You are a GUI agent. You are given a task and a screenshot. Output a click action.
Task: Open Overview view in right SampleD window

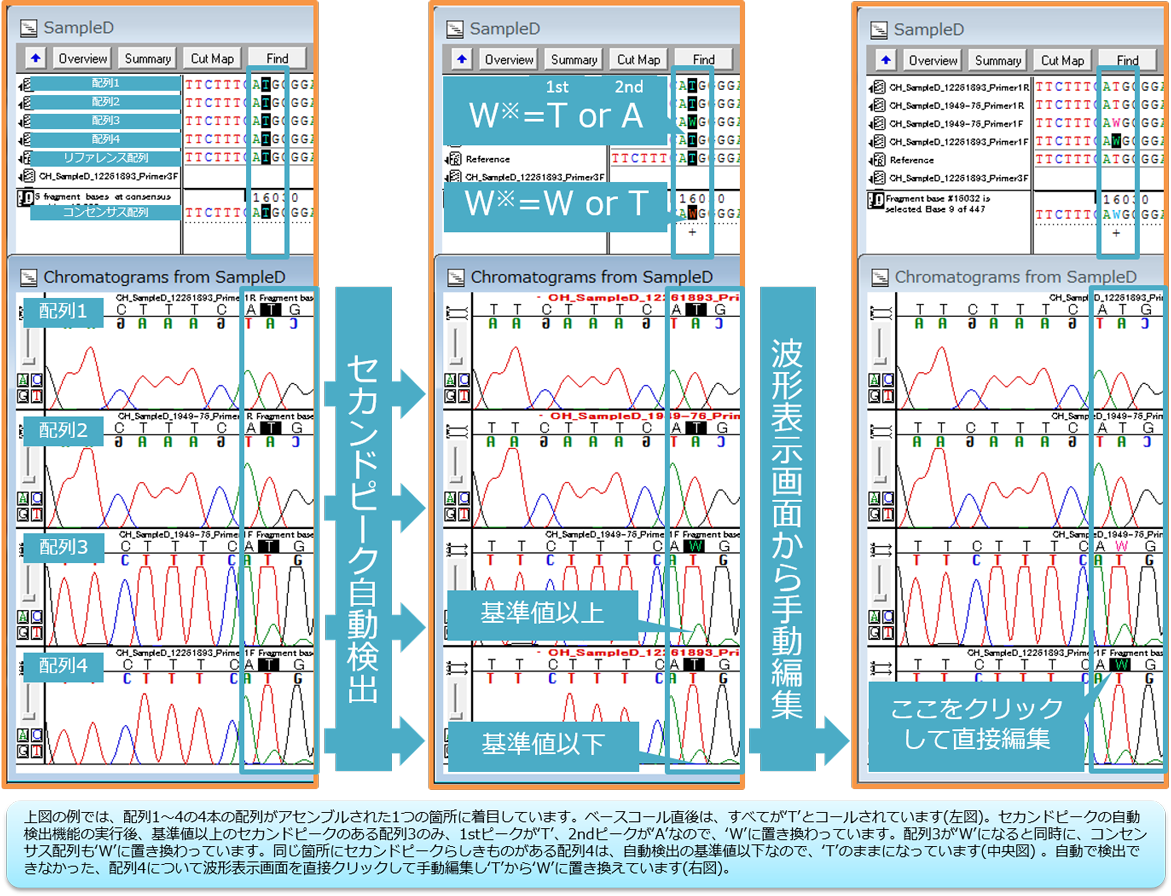click(x=932, y=61)
